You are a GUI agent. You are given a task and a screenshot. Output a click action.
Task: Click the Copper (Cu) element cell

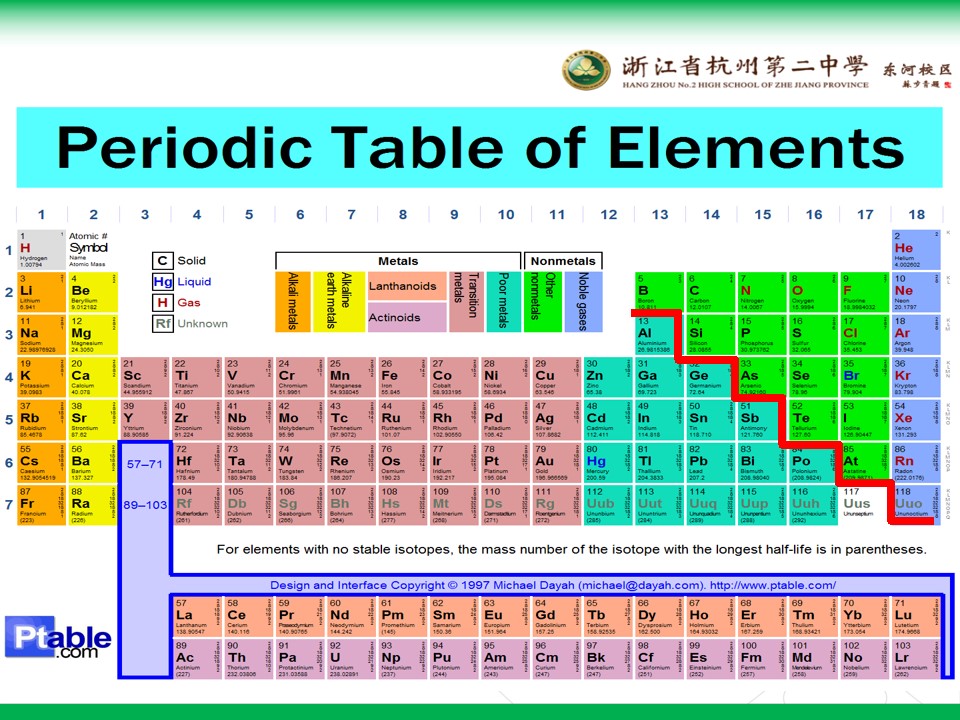[x=557, y=377]
